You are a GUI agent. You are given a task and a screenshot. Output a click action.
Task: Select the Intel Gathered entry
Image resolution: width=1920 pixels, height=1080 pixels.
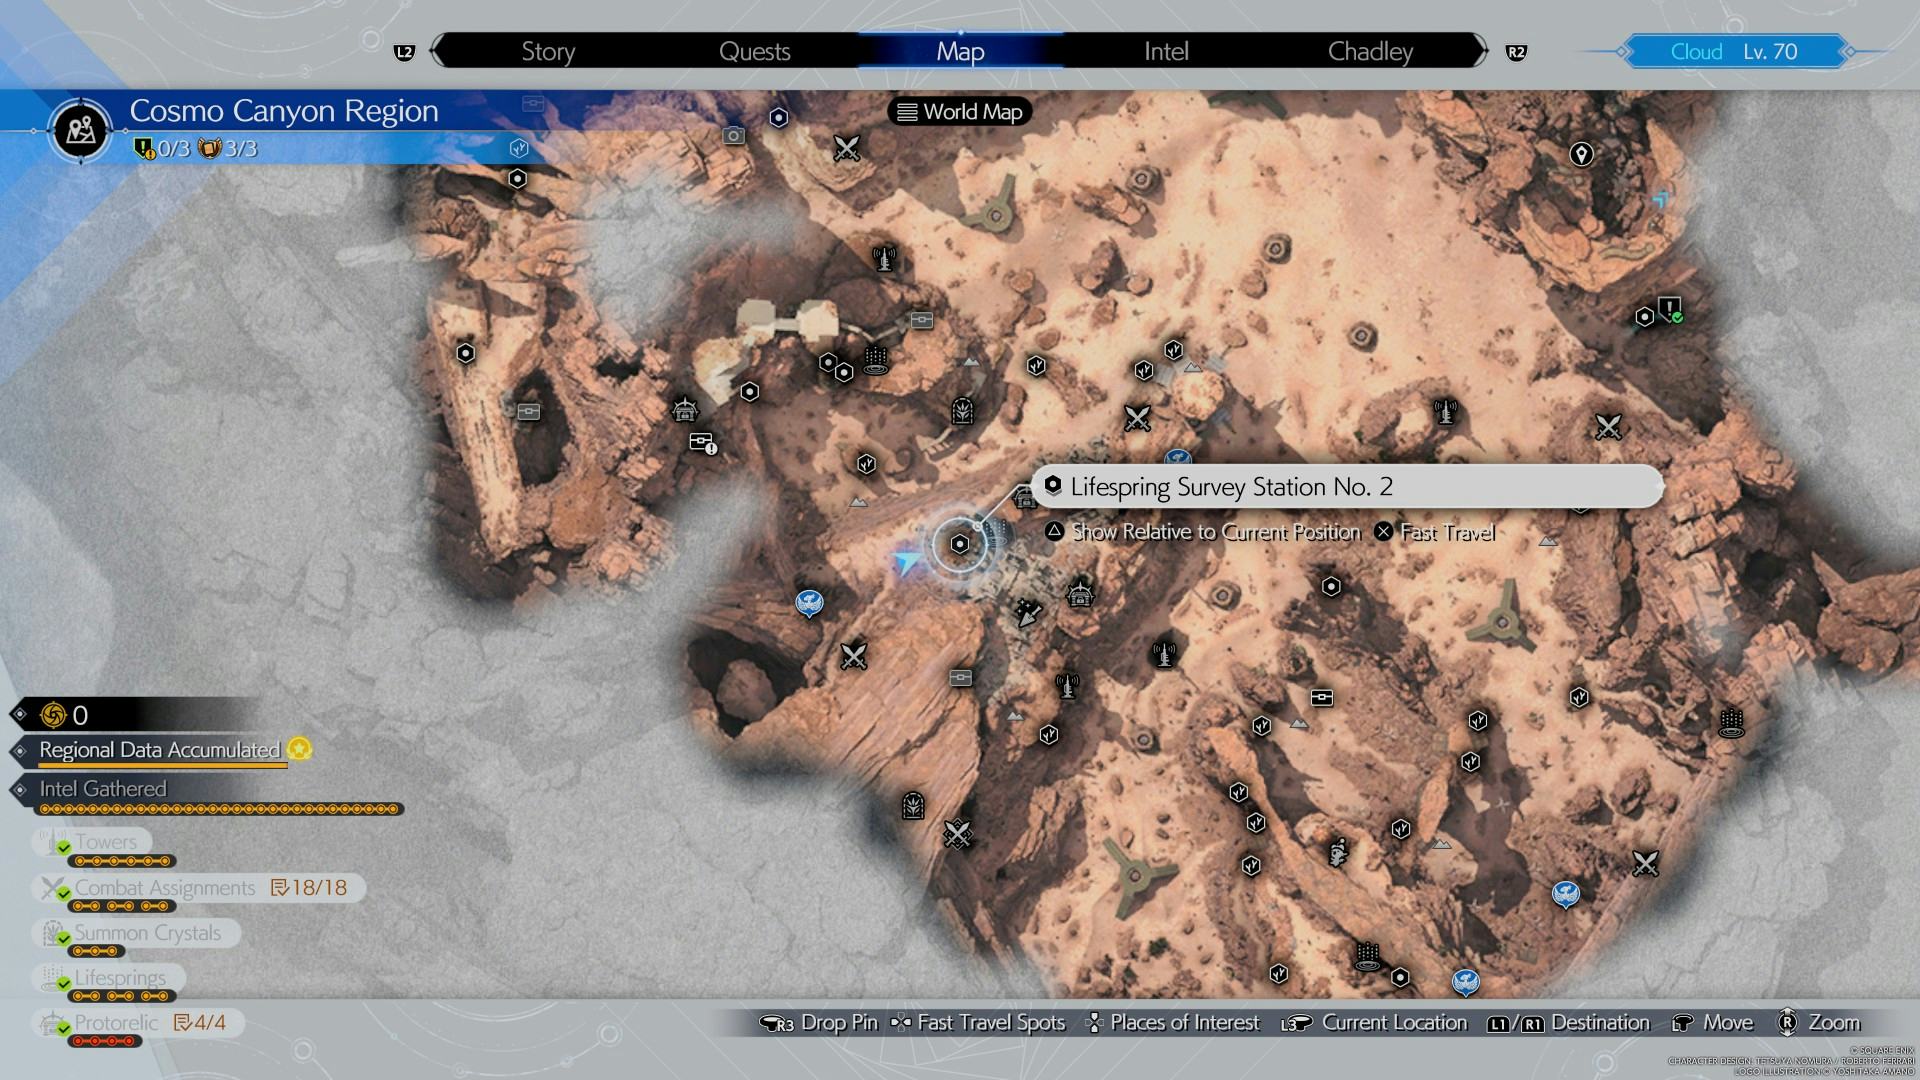click(102, 789)
